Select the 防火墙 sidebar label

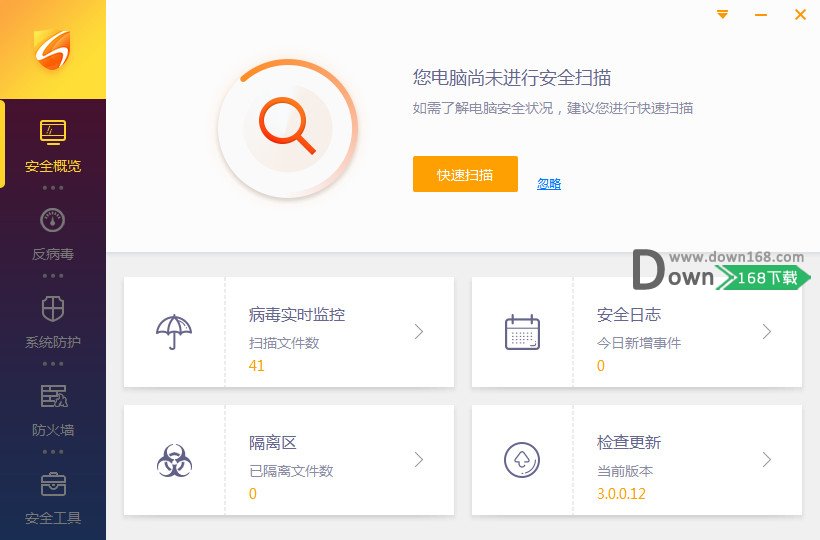click(53, 430)
